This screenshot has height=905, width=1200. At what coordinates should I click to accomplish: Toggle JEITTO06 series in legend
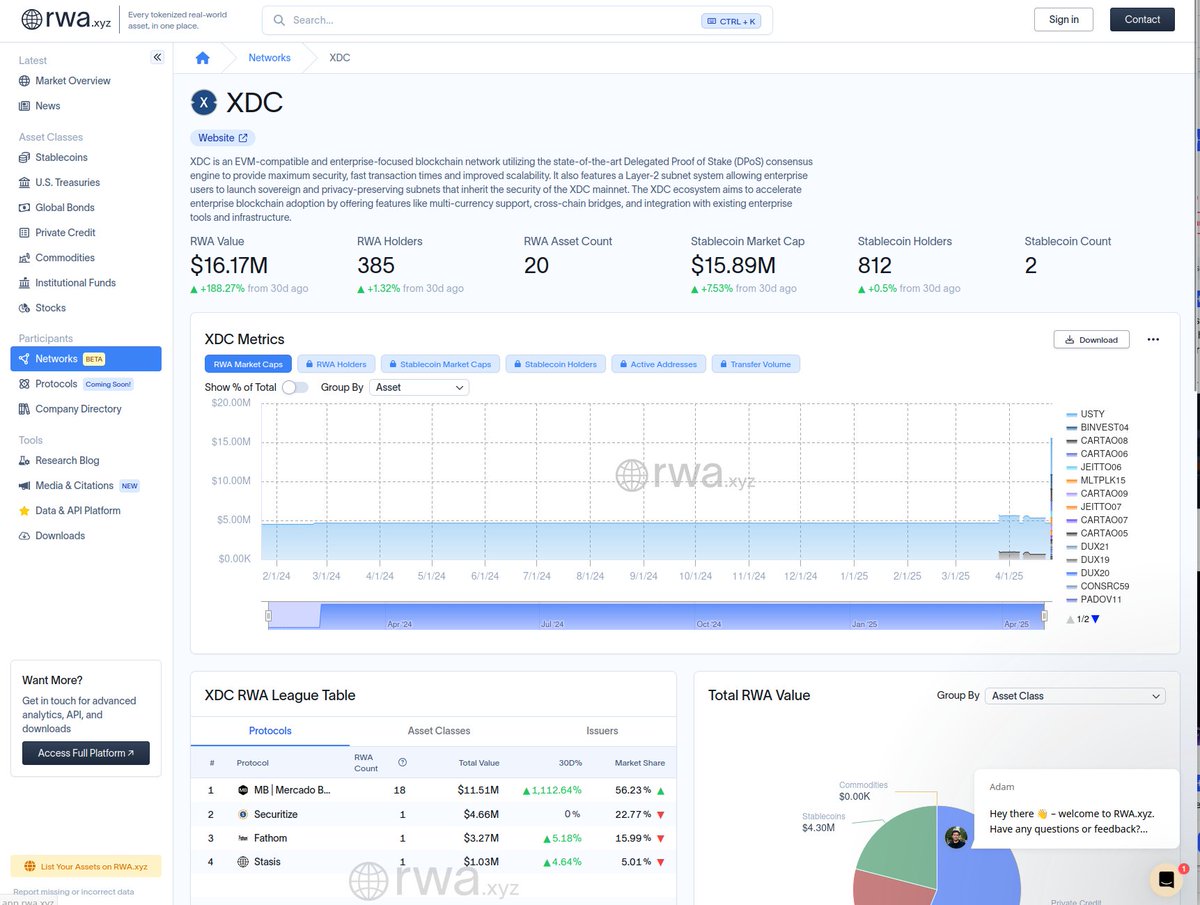(1094, 467)
